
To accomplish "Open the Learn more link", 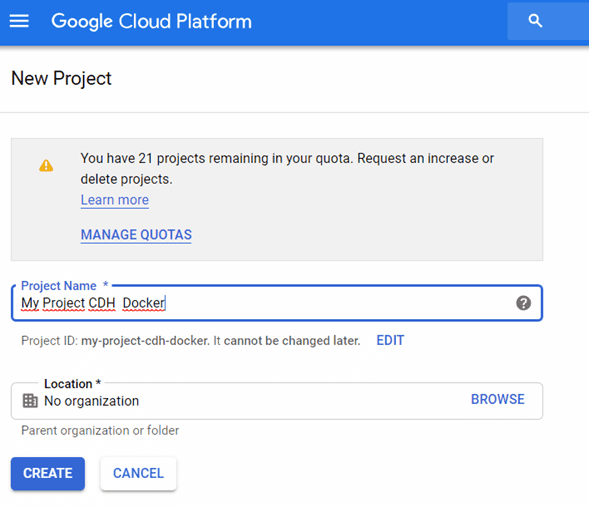I will [115, 200].
